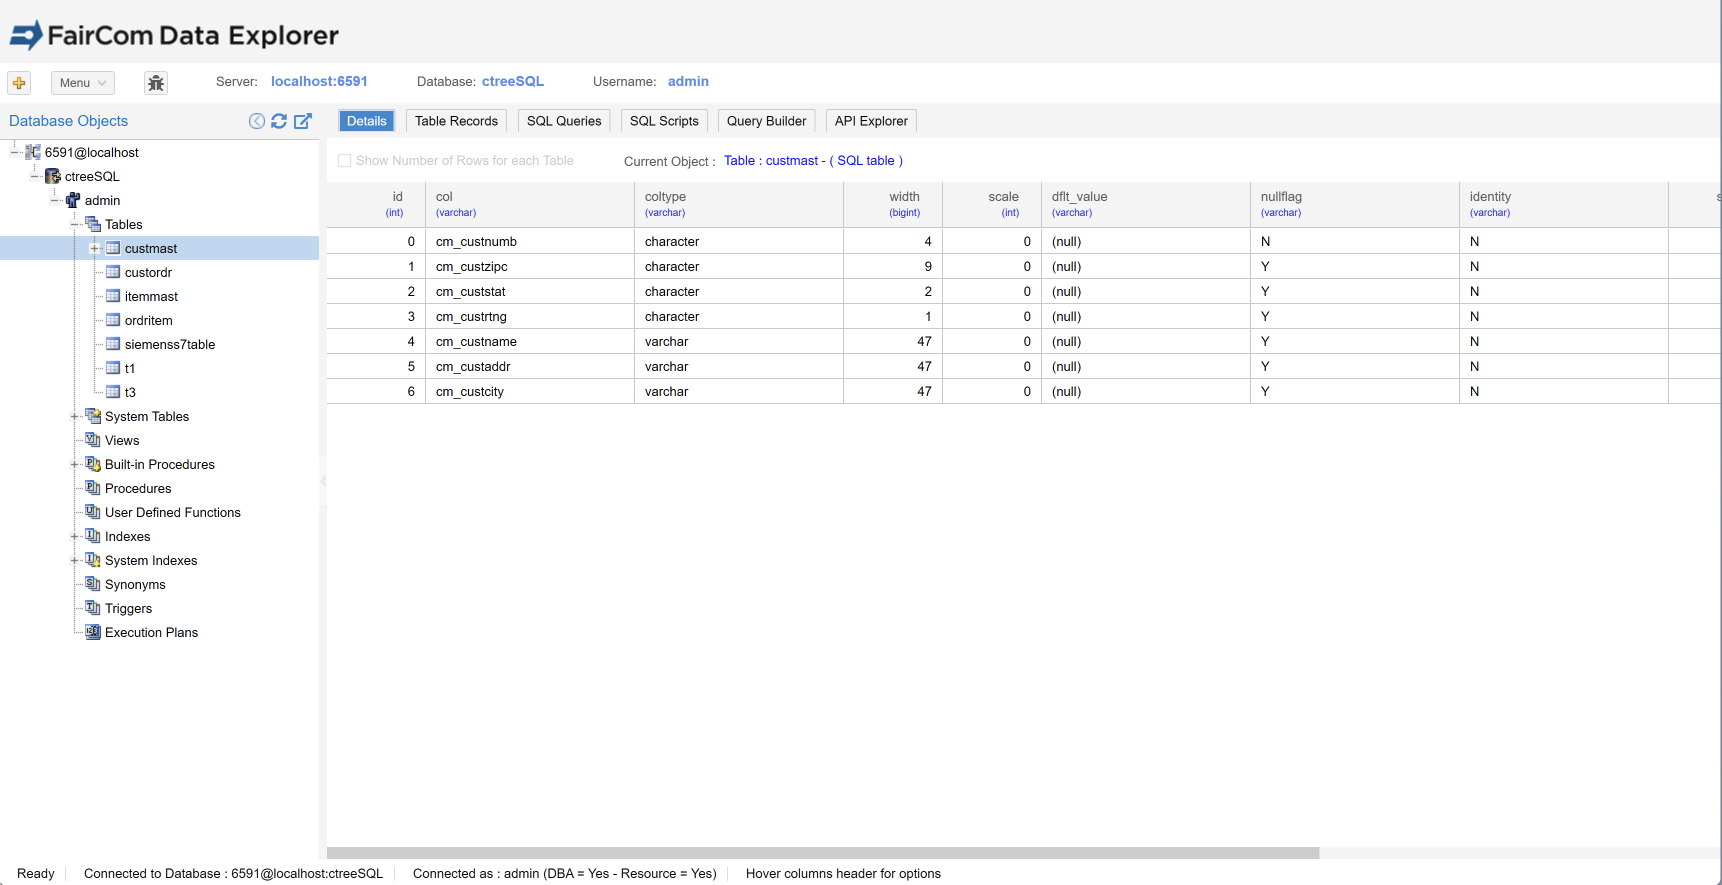Open the Menu dropdown

click(x=83, y=83)
